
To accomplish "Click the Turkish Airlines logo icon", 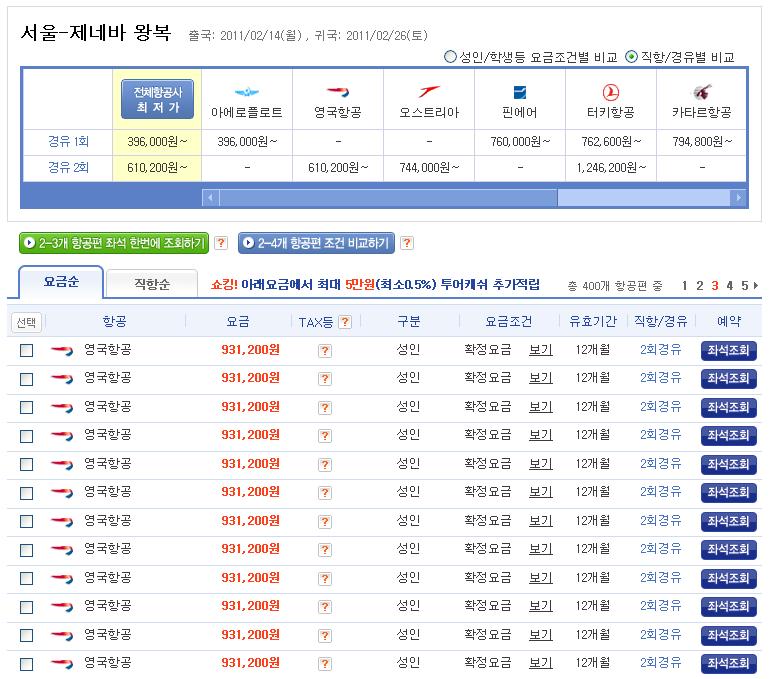I will (610, 92).
